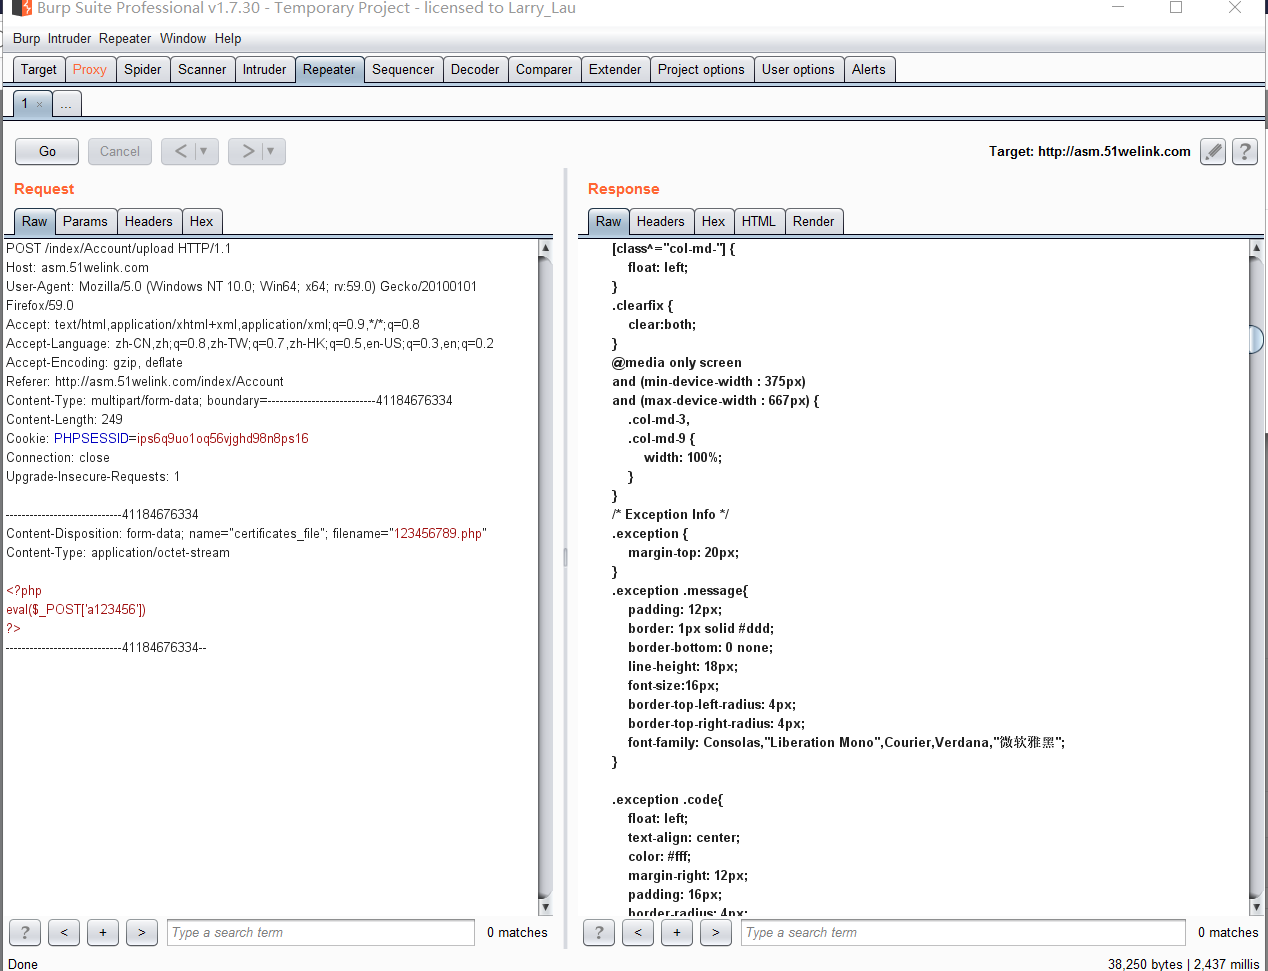Image resolution: width=1268 pixels, height=971 pixels.
Task: Go to next match in request search
Action: pyautogui.click(x=142, y=932)
